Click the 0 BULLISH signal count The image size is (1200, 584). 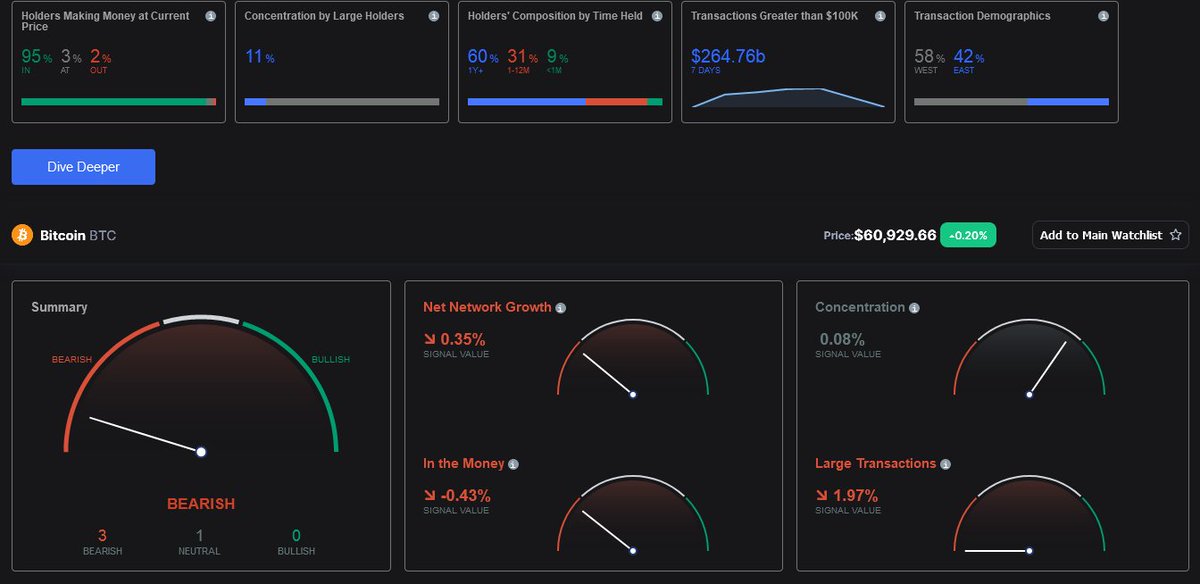tap(296, 536)
